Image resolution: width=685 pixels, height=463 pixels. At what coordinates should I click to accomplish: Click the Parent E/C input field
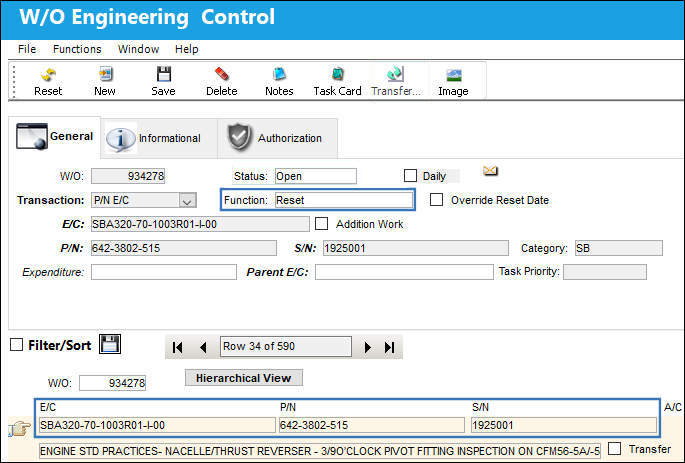pos(404,272)
